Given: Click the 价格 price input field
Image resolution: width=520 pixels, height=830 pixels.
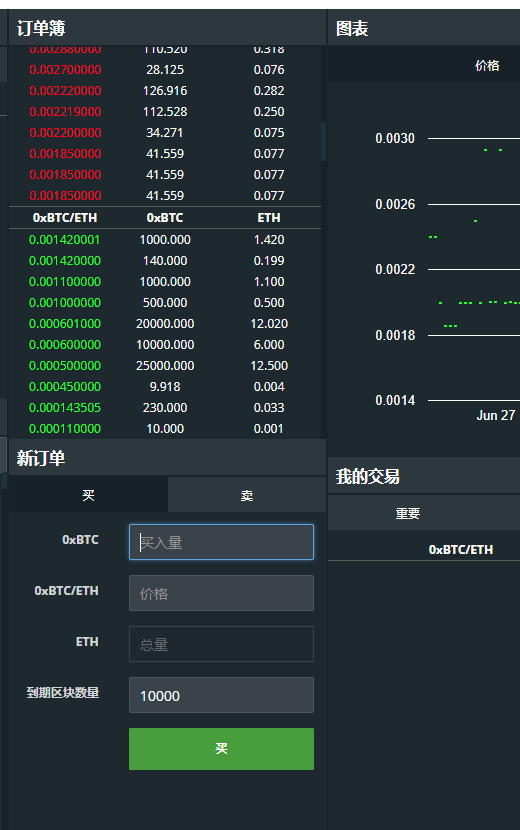Looking at the screenshot, I should click(x=221, y=593).
